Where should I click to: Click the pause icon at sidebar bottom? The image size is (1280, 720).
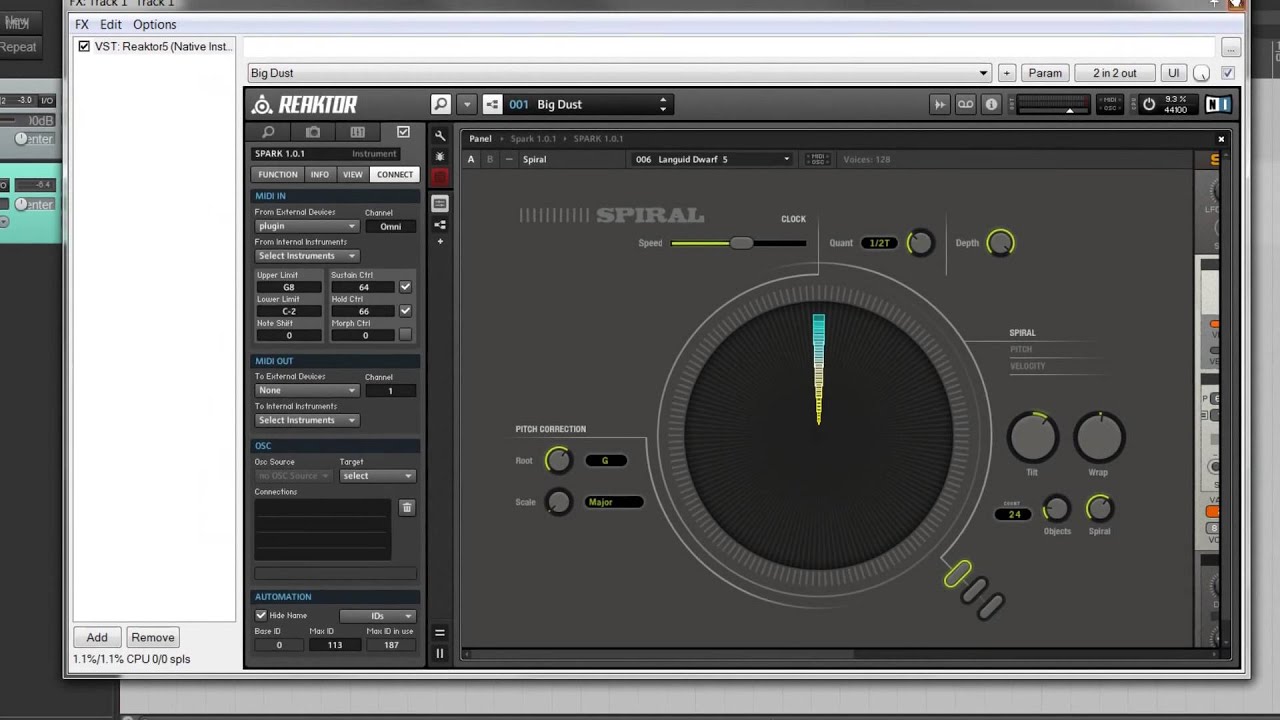pos(439,653)
